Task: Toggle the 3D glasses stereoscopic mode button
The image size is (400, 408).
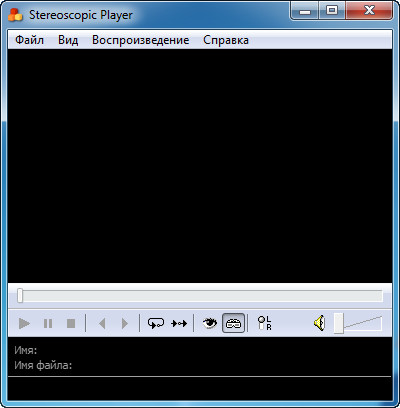Action: tap(233, 323)
